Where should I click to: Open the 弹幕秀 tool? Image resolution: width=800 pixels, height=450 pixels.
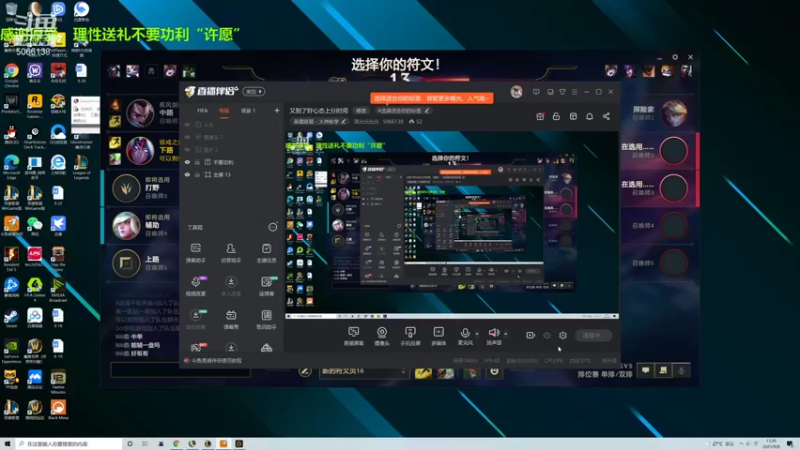pyautogui.click(x=231, y=319)
